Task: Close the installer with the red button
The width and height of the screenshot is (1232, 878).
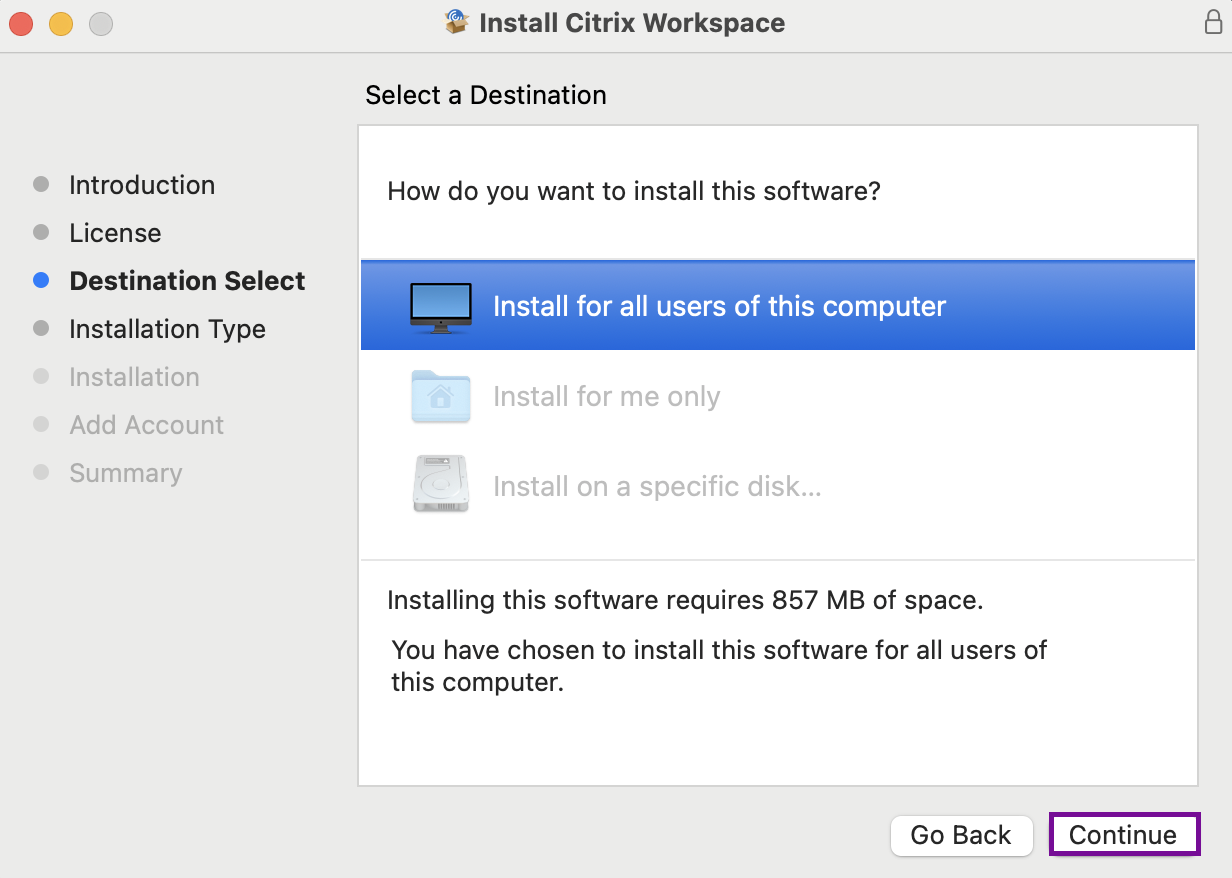Action: 21,23
